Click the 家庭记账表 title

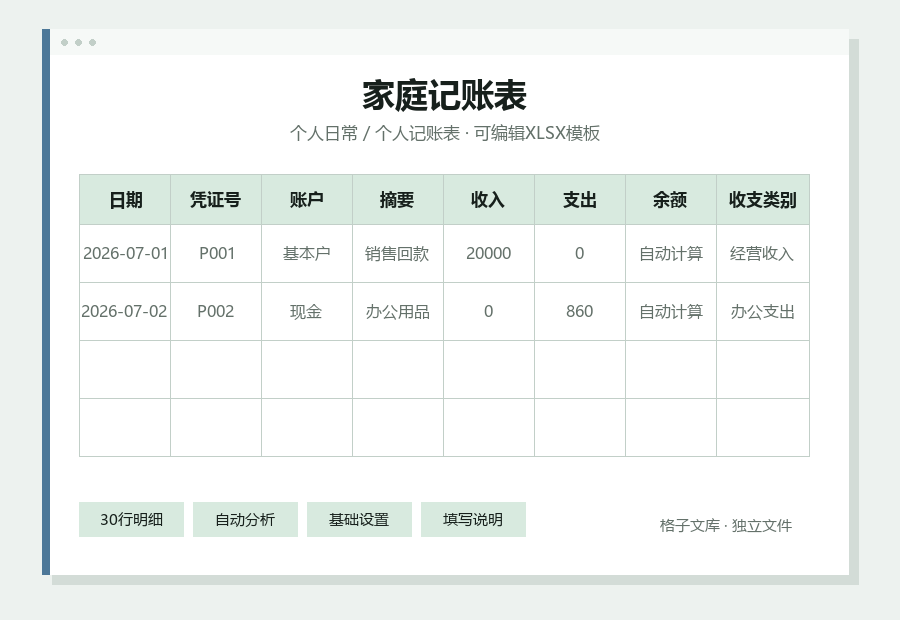tap(444, 95)
